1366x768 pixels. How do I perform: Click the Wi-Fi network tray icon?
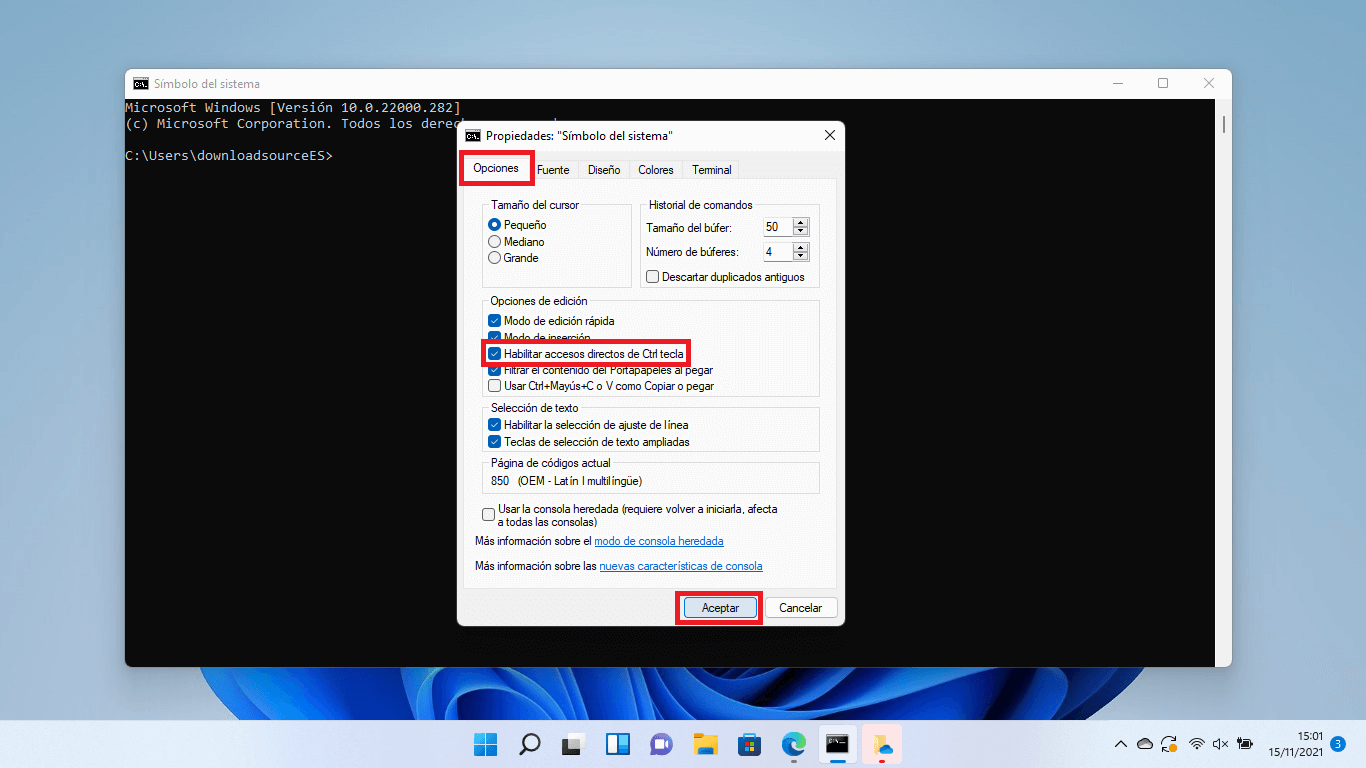click(x=1197, y=744)
